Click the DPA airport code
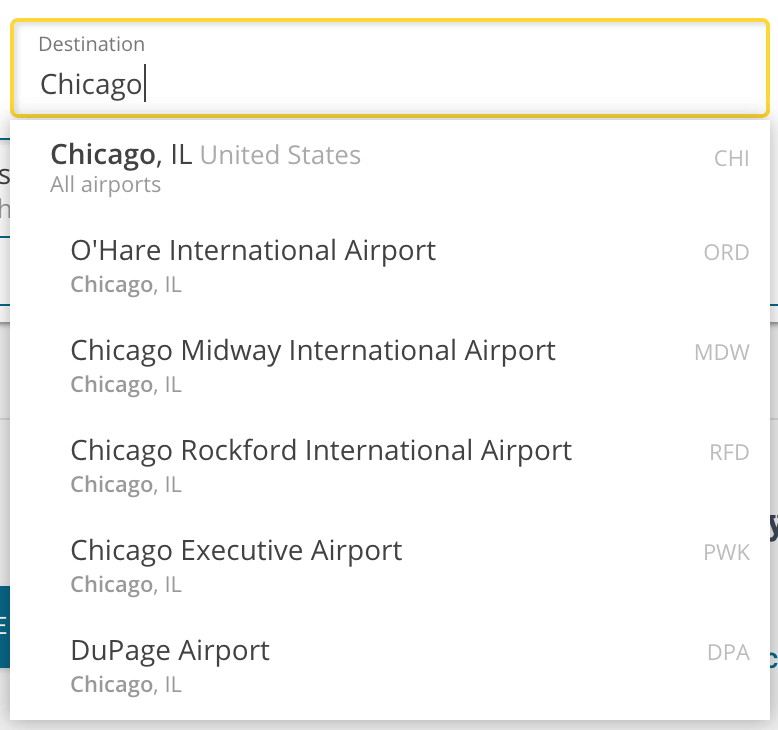 [728, 653]
